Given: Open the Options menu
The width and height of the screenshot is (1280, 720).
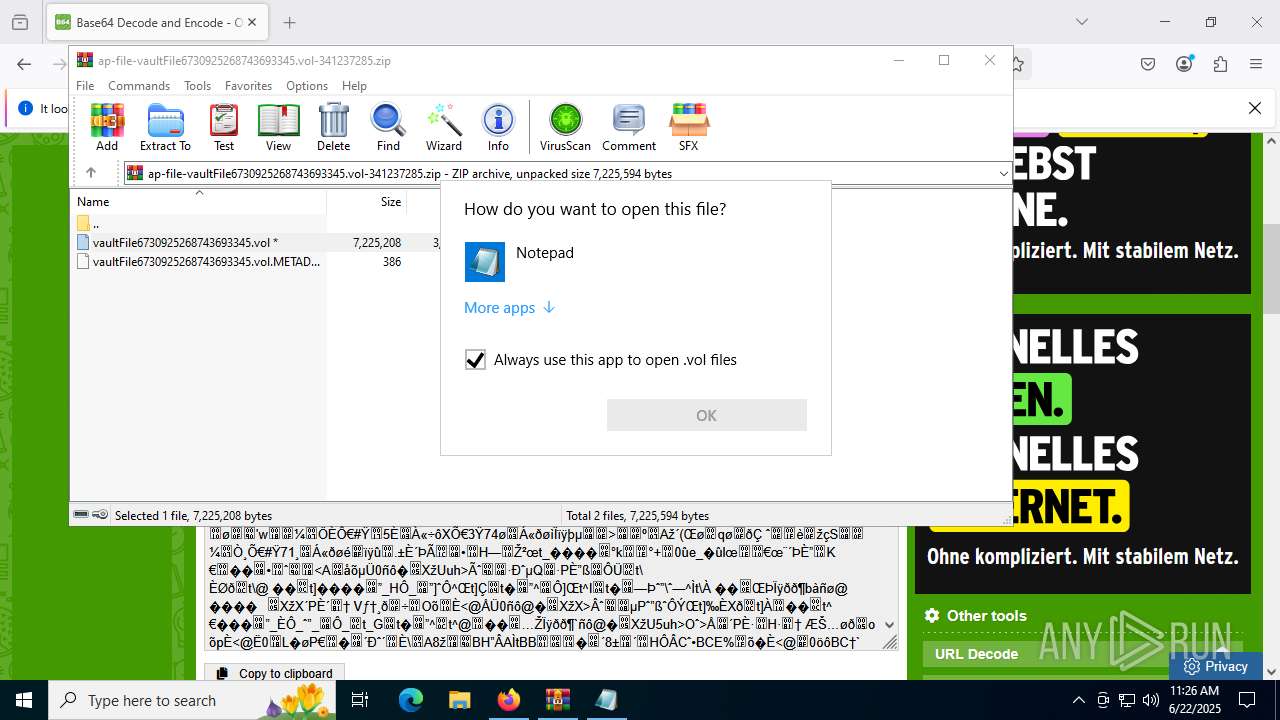Looking at the screenshot, I should point(307,86).
